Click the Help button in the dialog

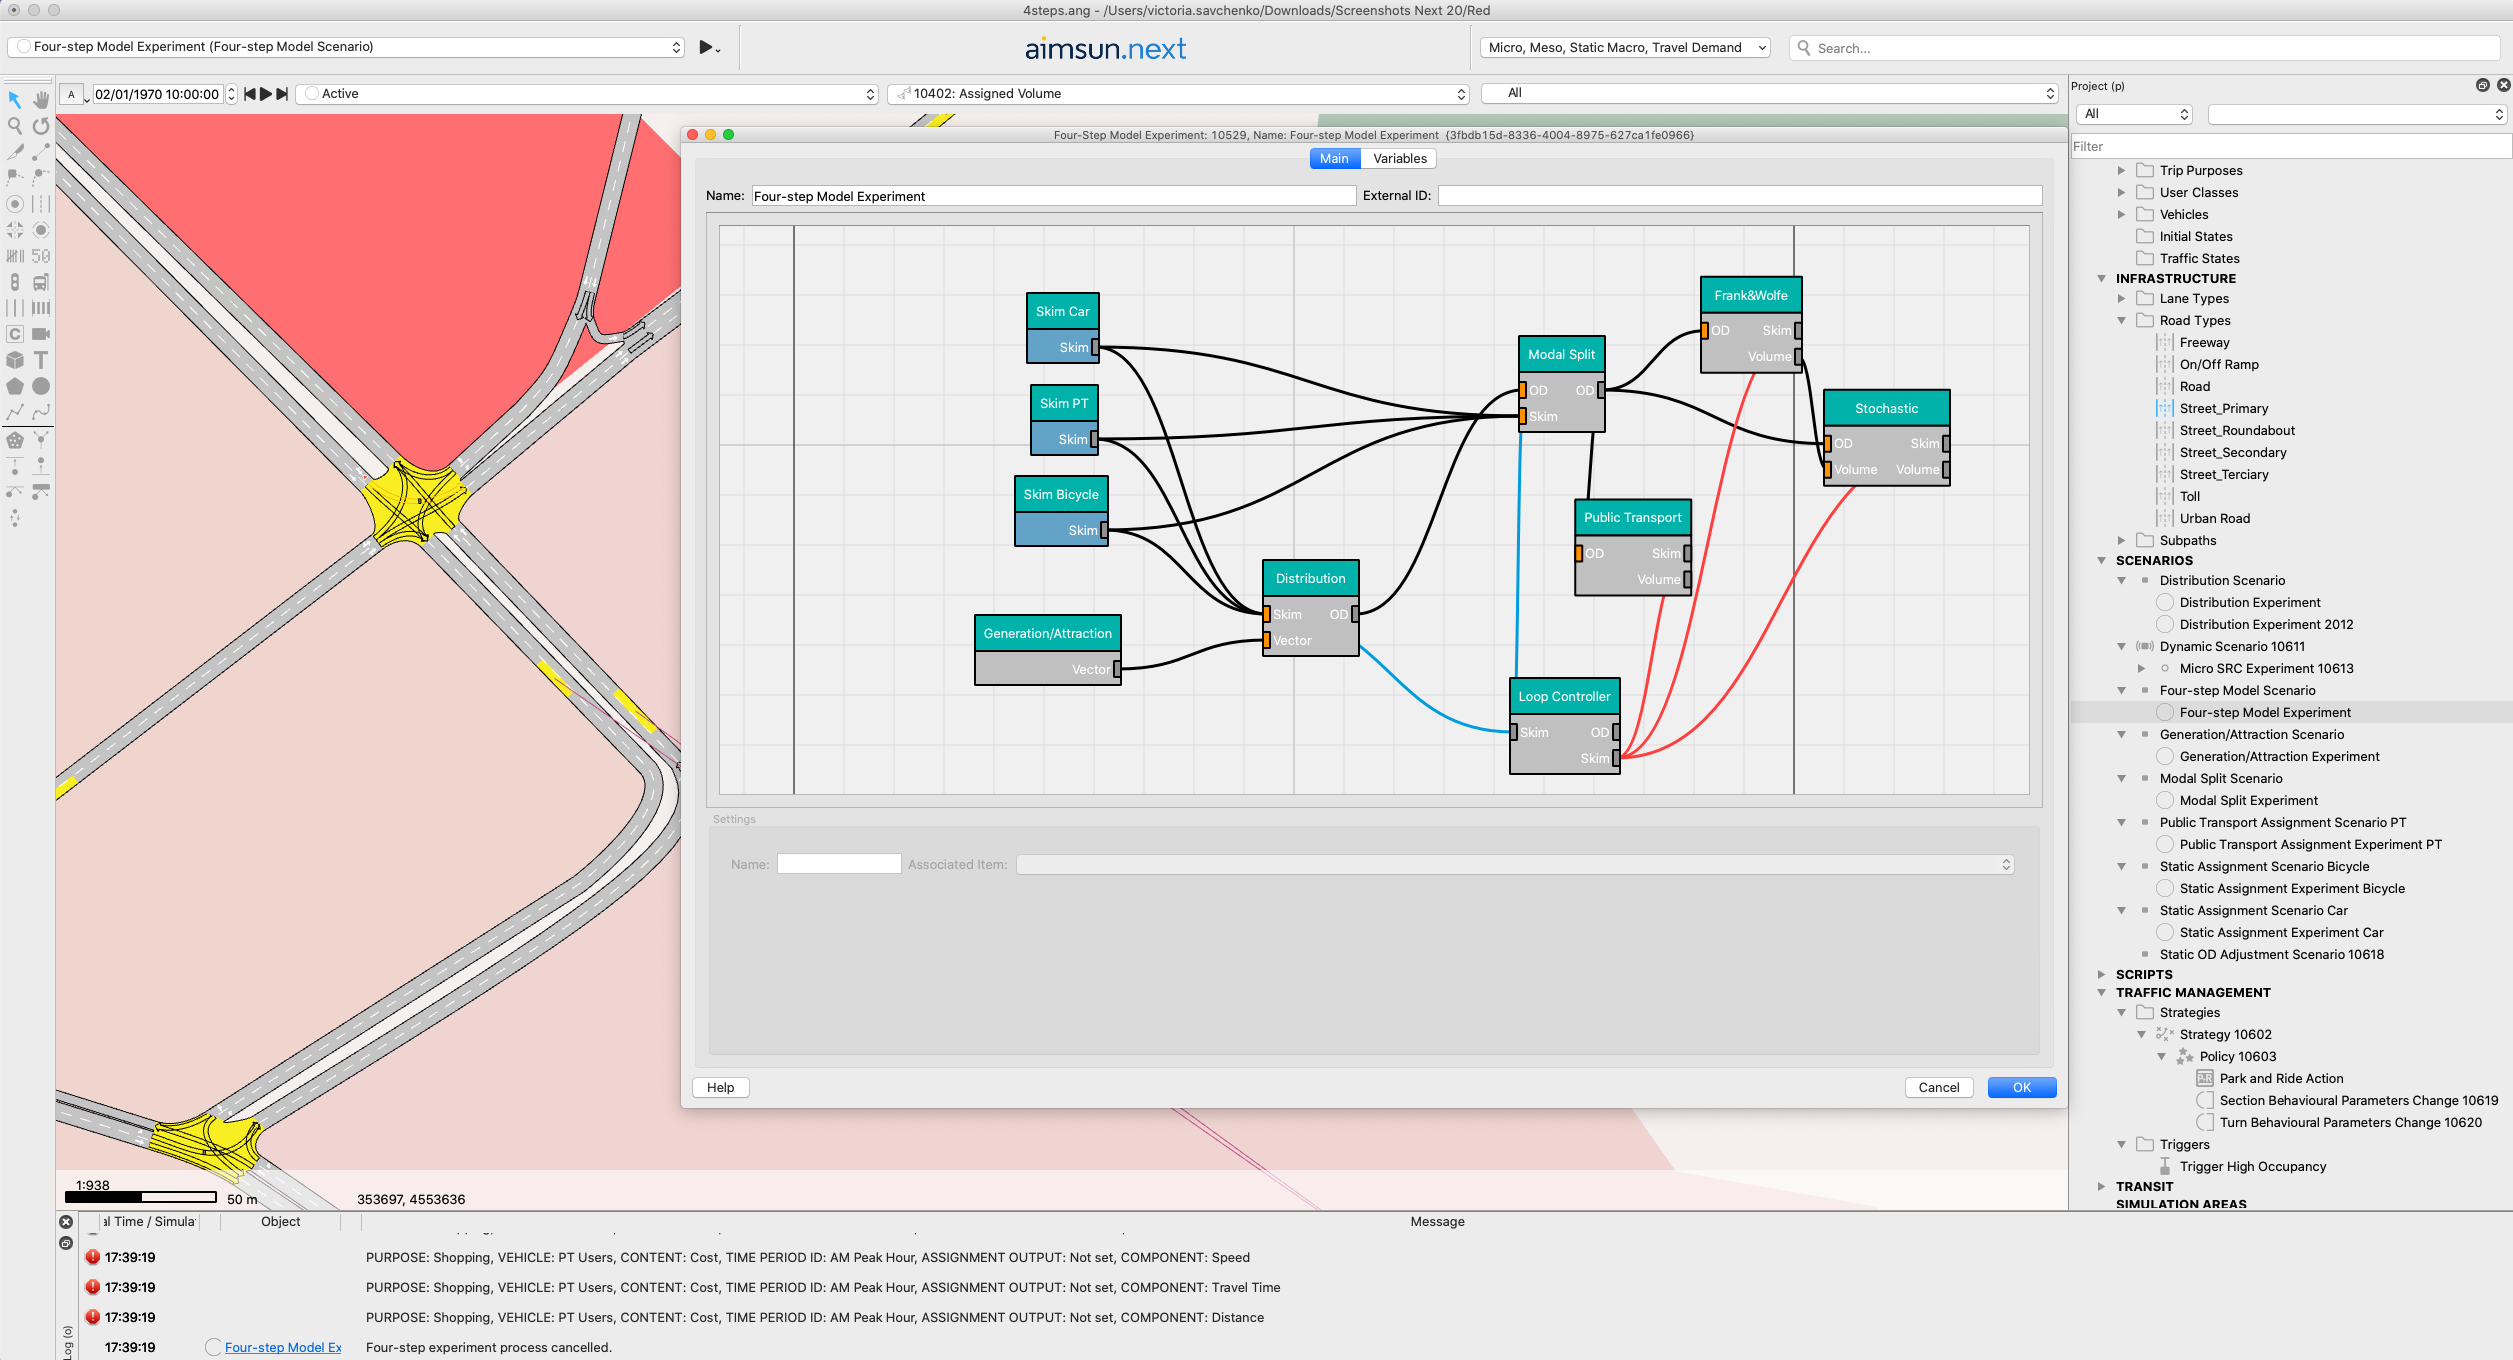coord(720,1087)
